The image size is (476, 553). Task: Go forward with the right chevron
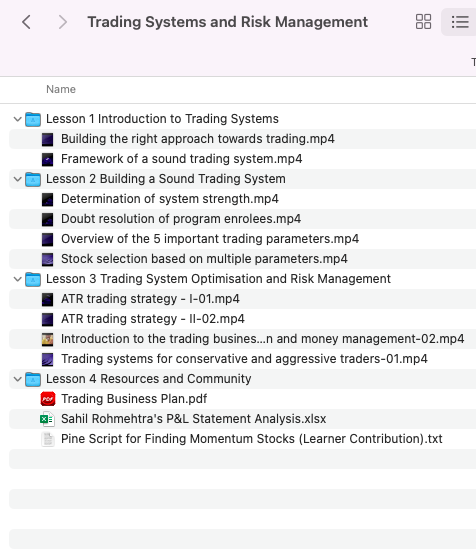62,22
